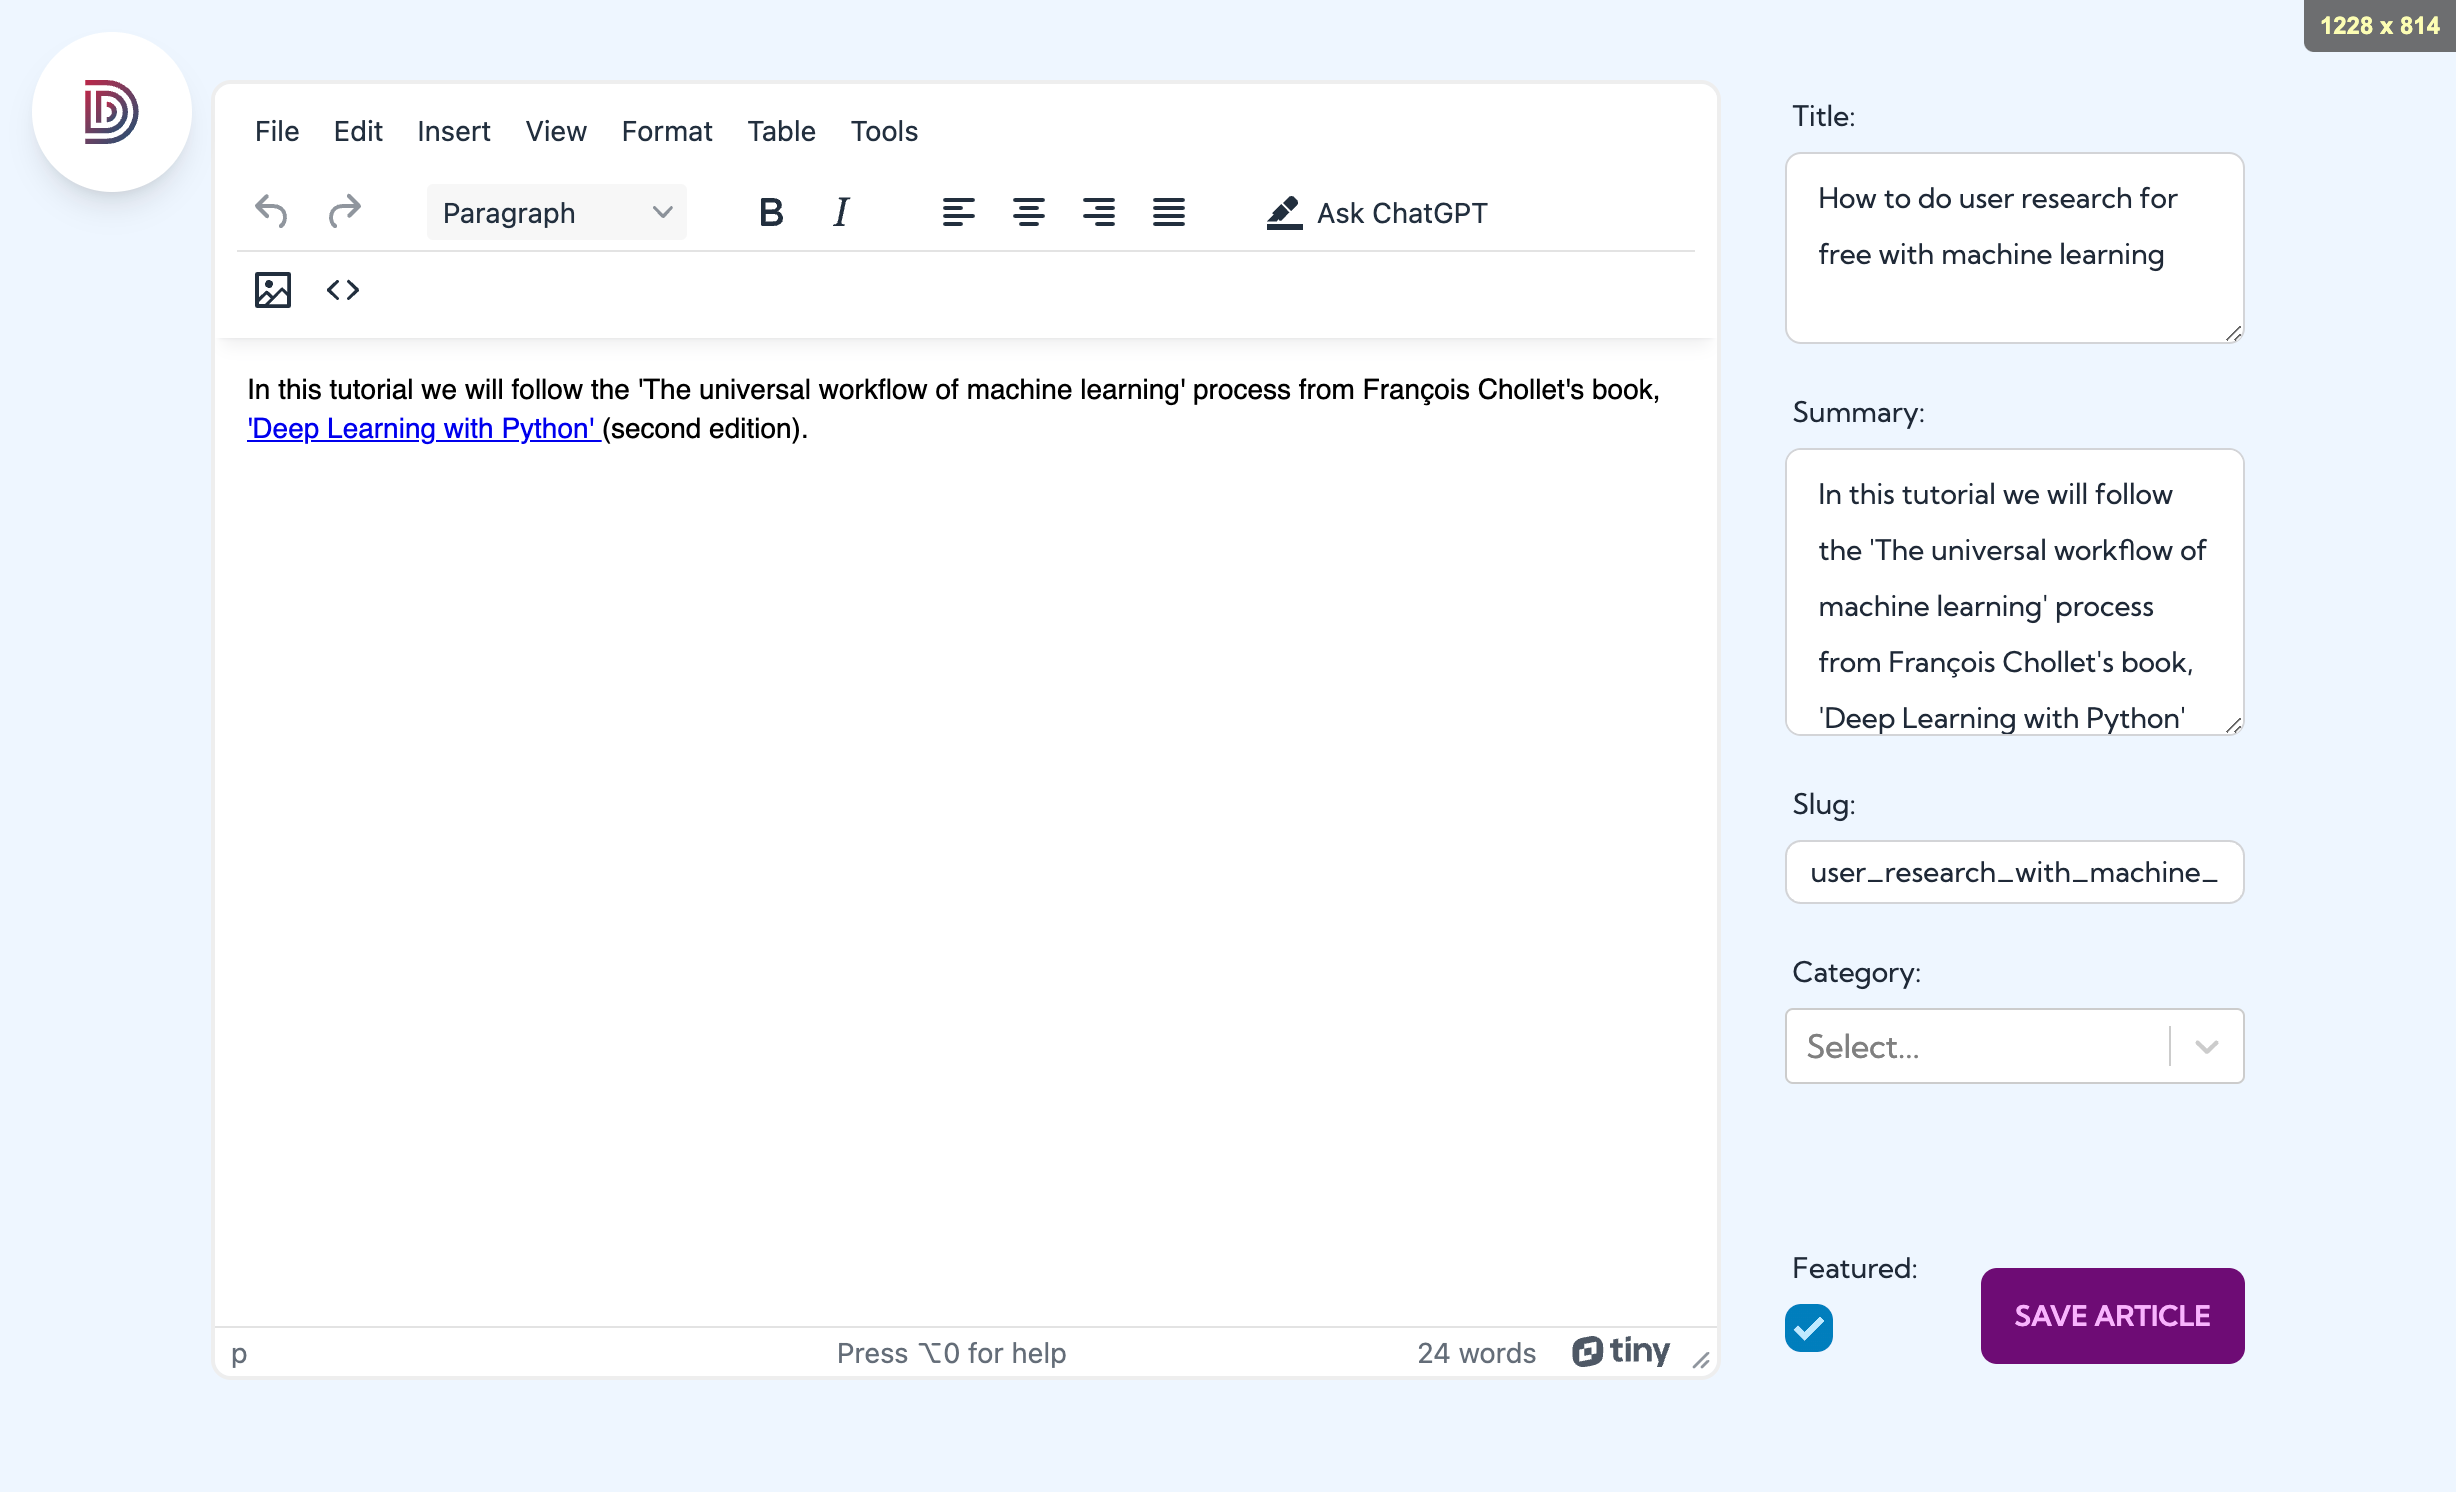Click into the Slug input field
The height and width of the screenshot is (1492, 2456).
pos(2014,872)
